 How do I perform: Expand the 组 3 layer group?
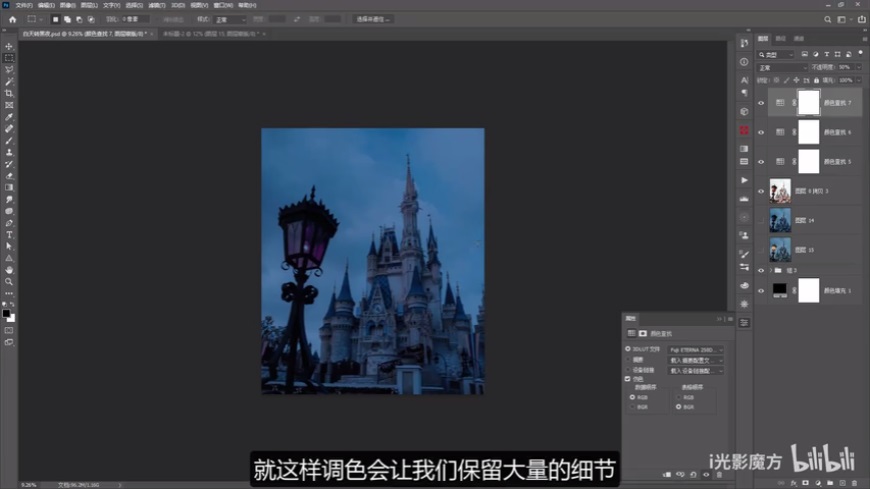[x=771, y=270]
